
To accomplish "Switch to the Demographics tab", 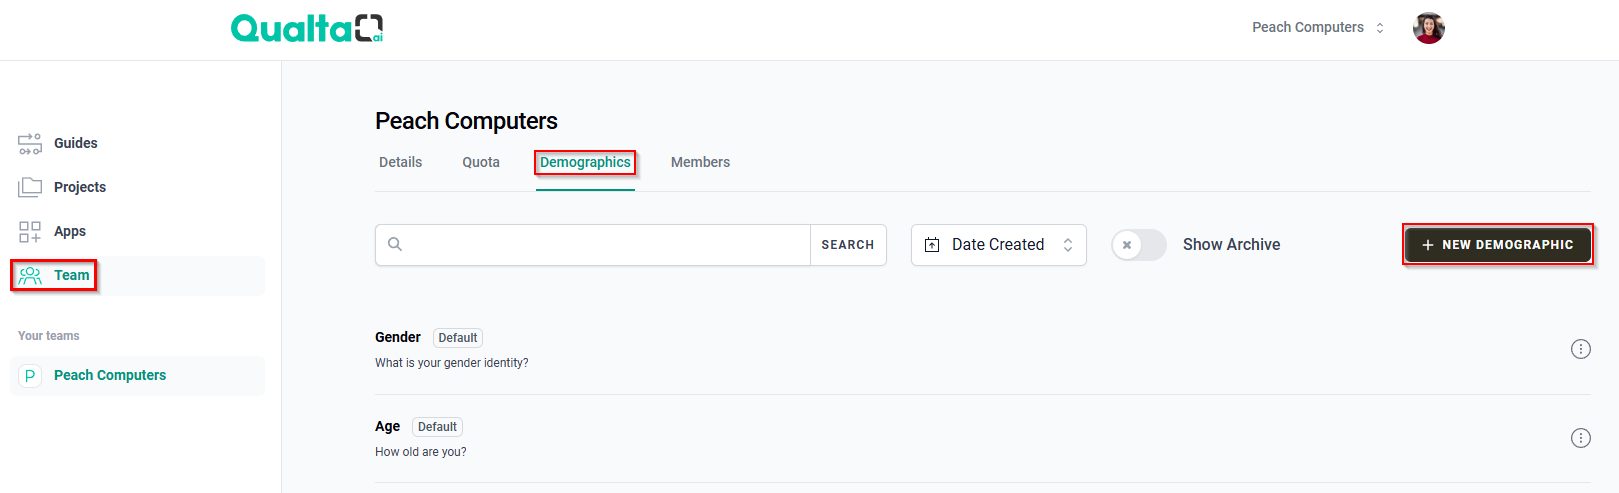I will [585, 162].
